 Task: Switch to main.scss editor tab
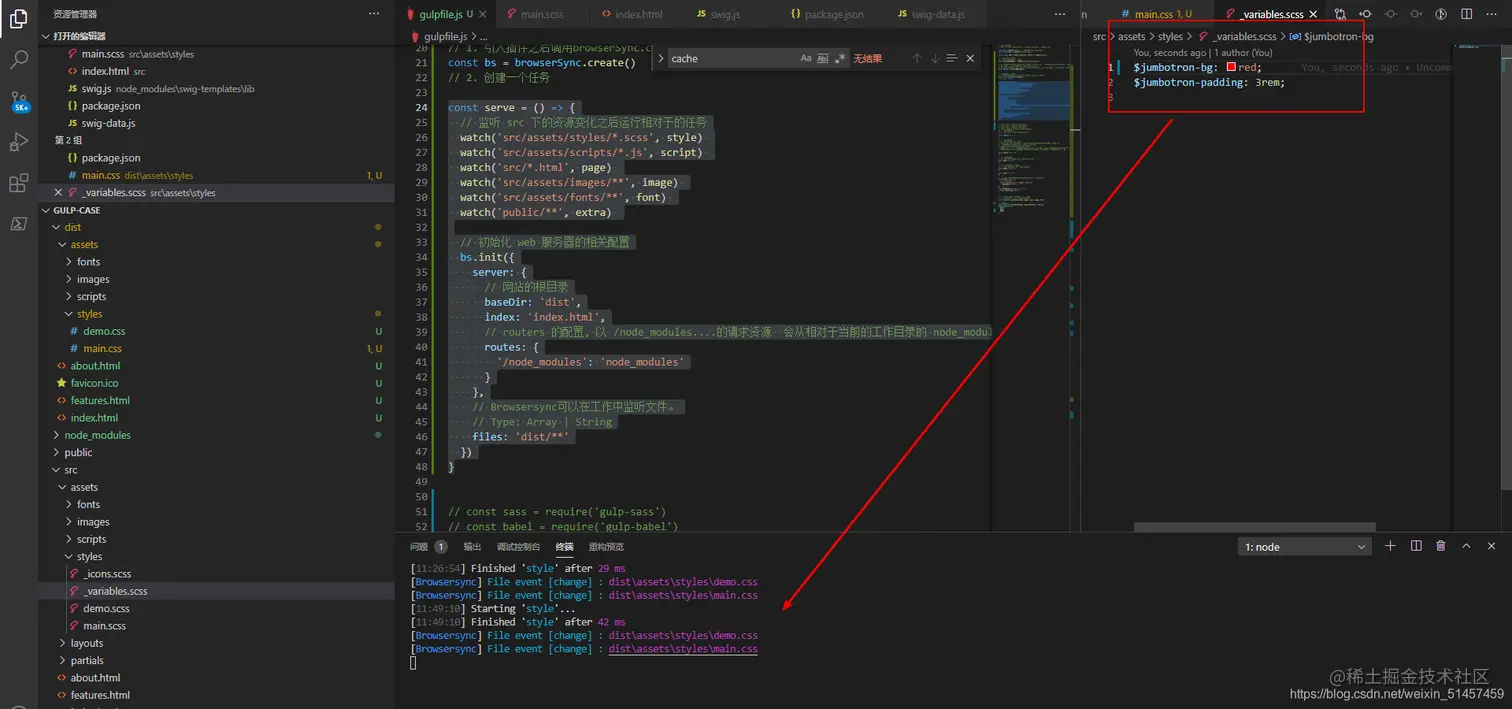tap(540, 14)
